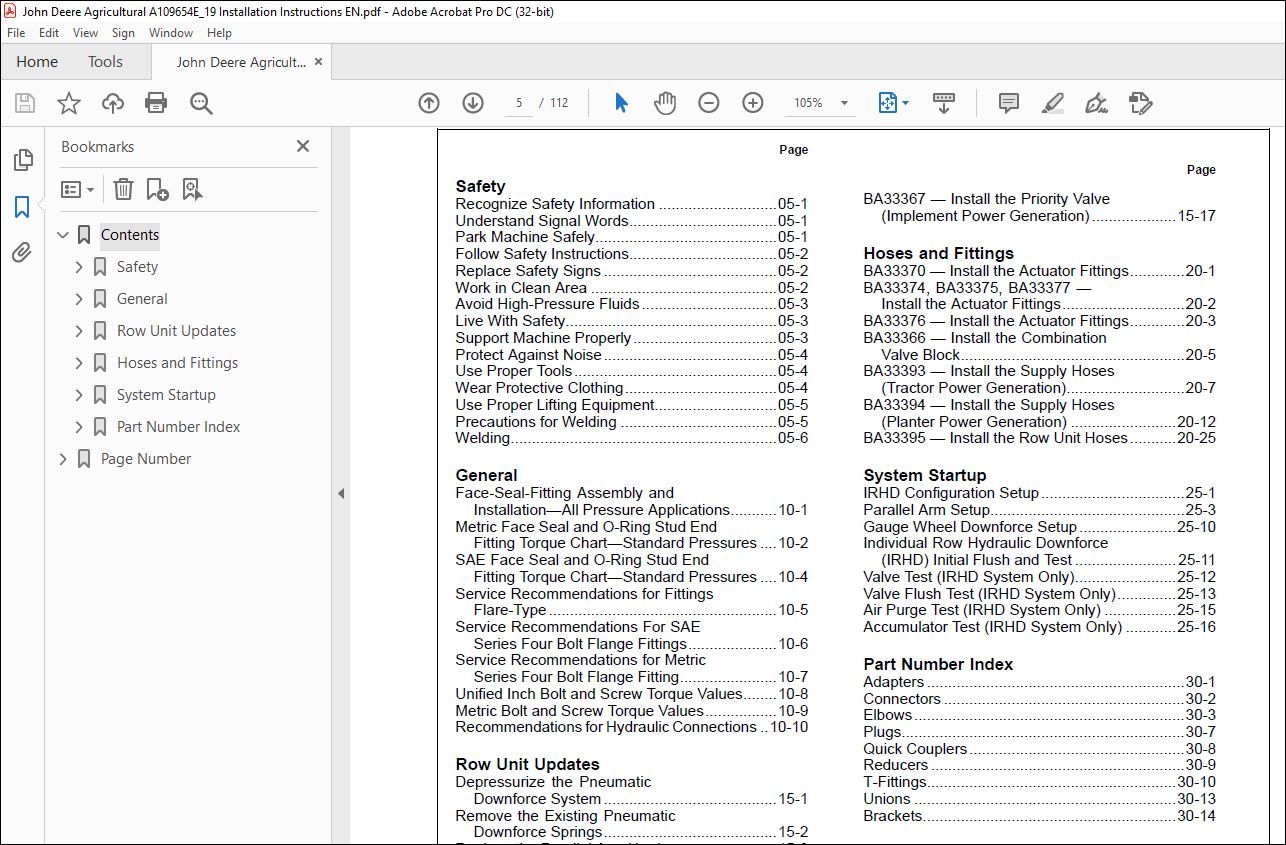This screenshot has height=845, width=1286.
Task: Select the Contents bookmark
Action: click(x=130, y=235)
